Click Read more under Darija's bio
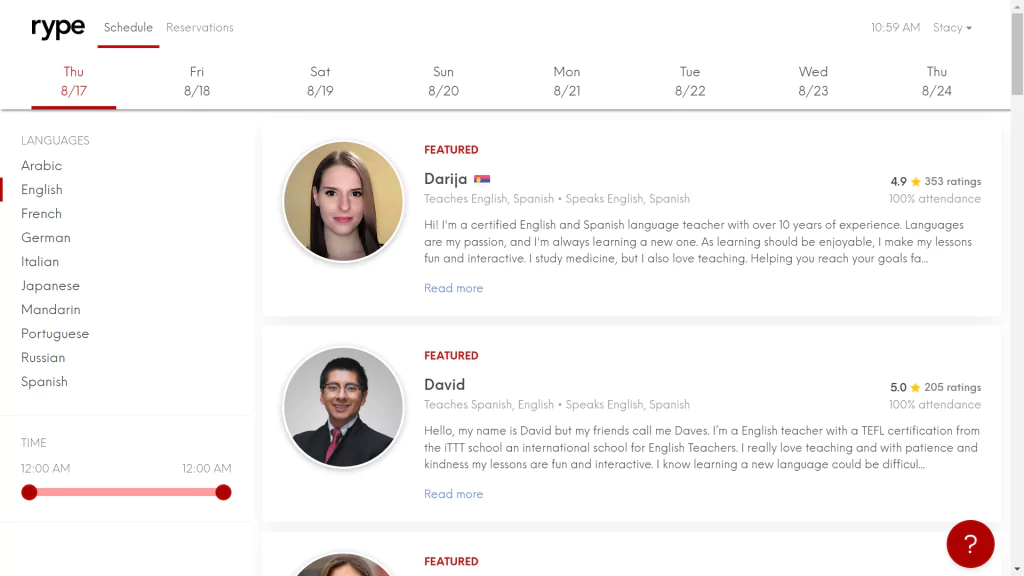This screenshot has height=576, width=1024. [x=453, y=288]
